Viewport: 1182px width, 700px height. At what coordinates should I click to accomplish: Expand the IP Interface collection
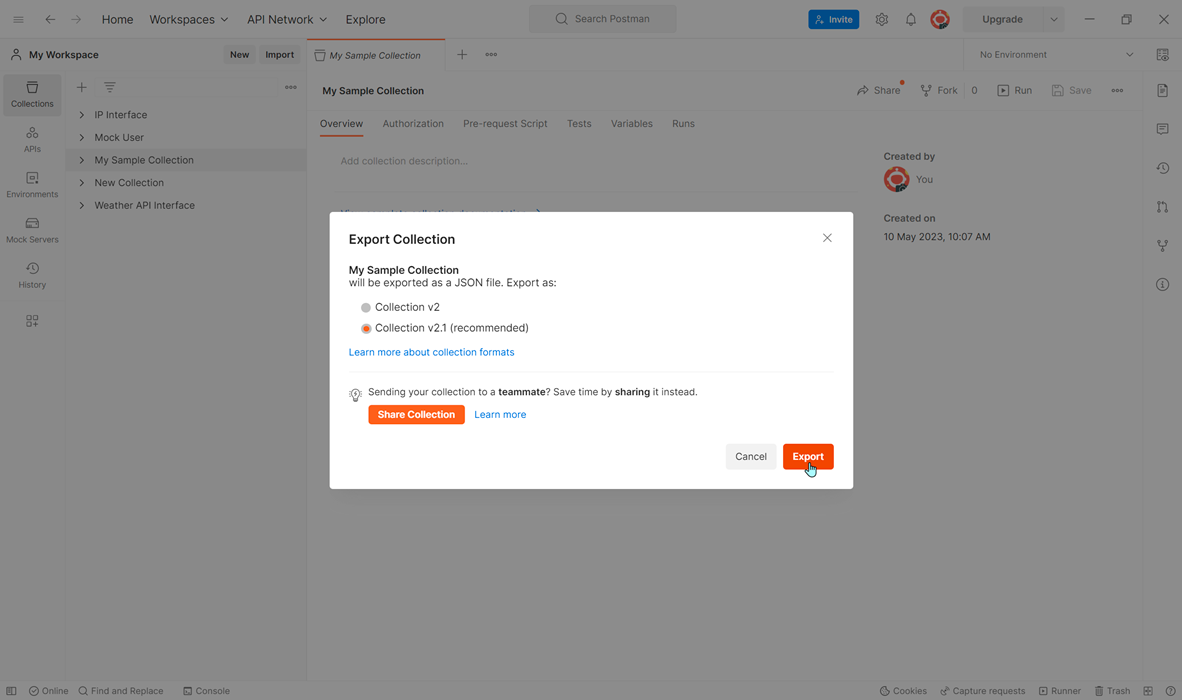[81, 115]
